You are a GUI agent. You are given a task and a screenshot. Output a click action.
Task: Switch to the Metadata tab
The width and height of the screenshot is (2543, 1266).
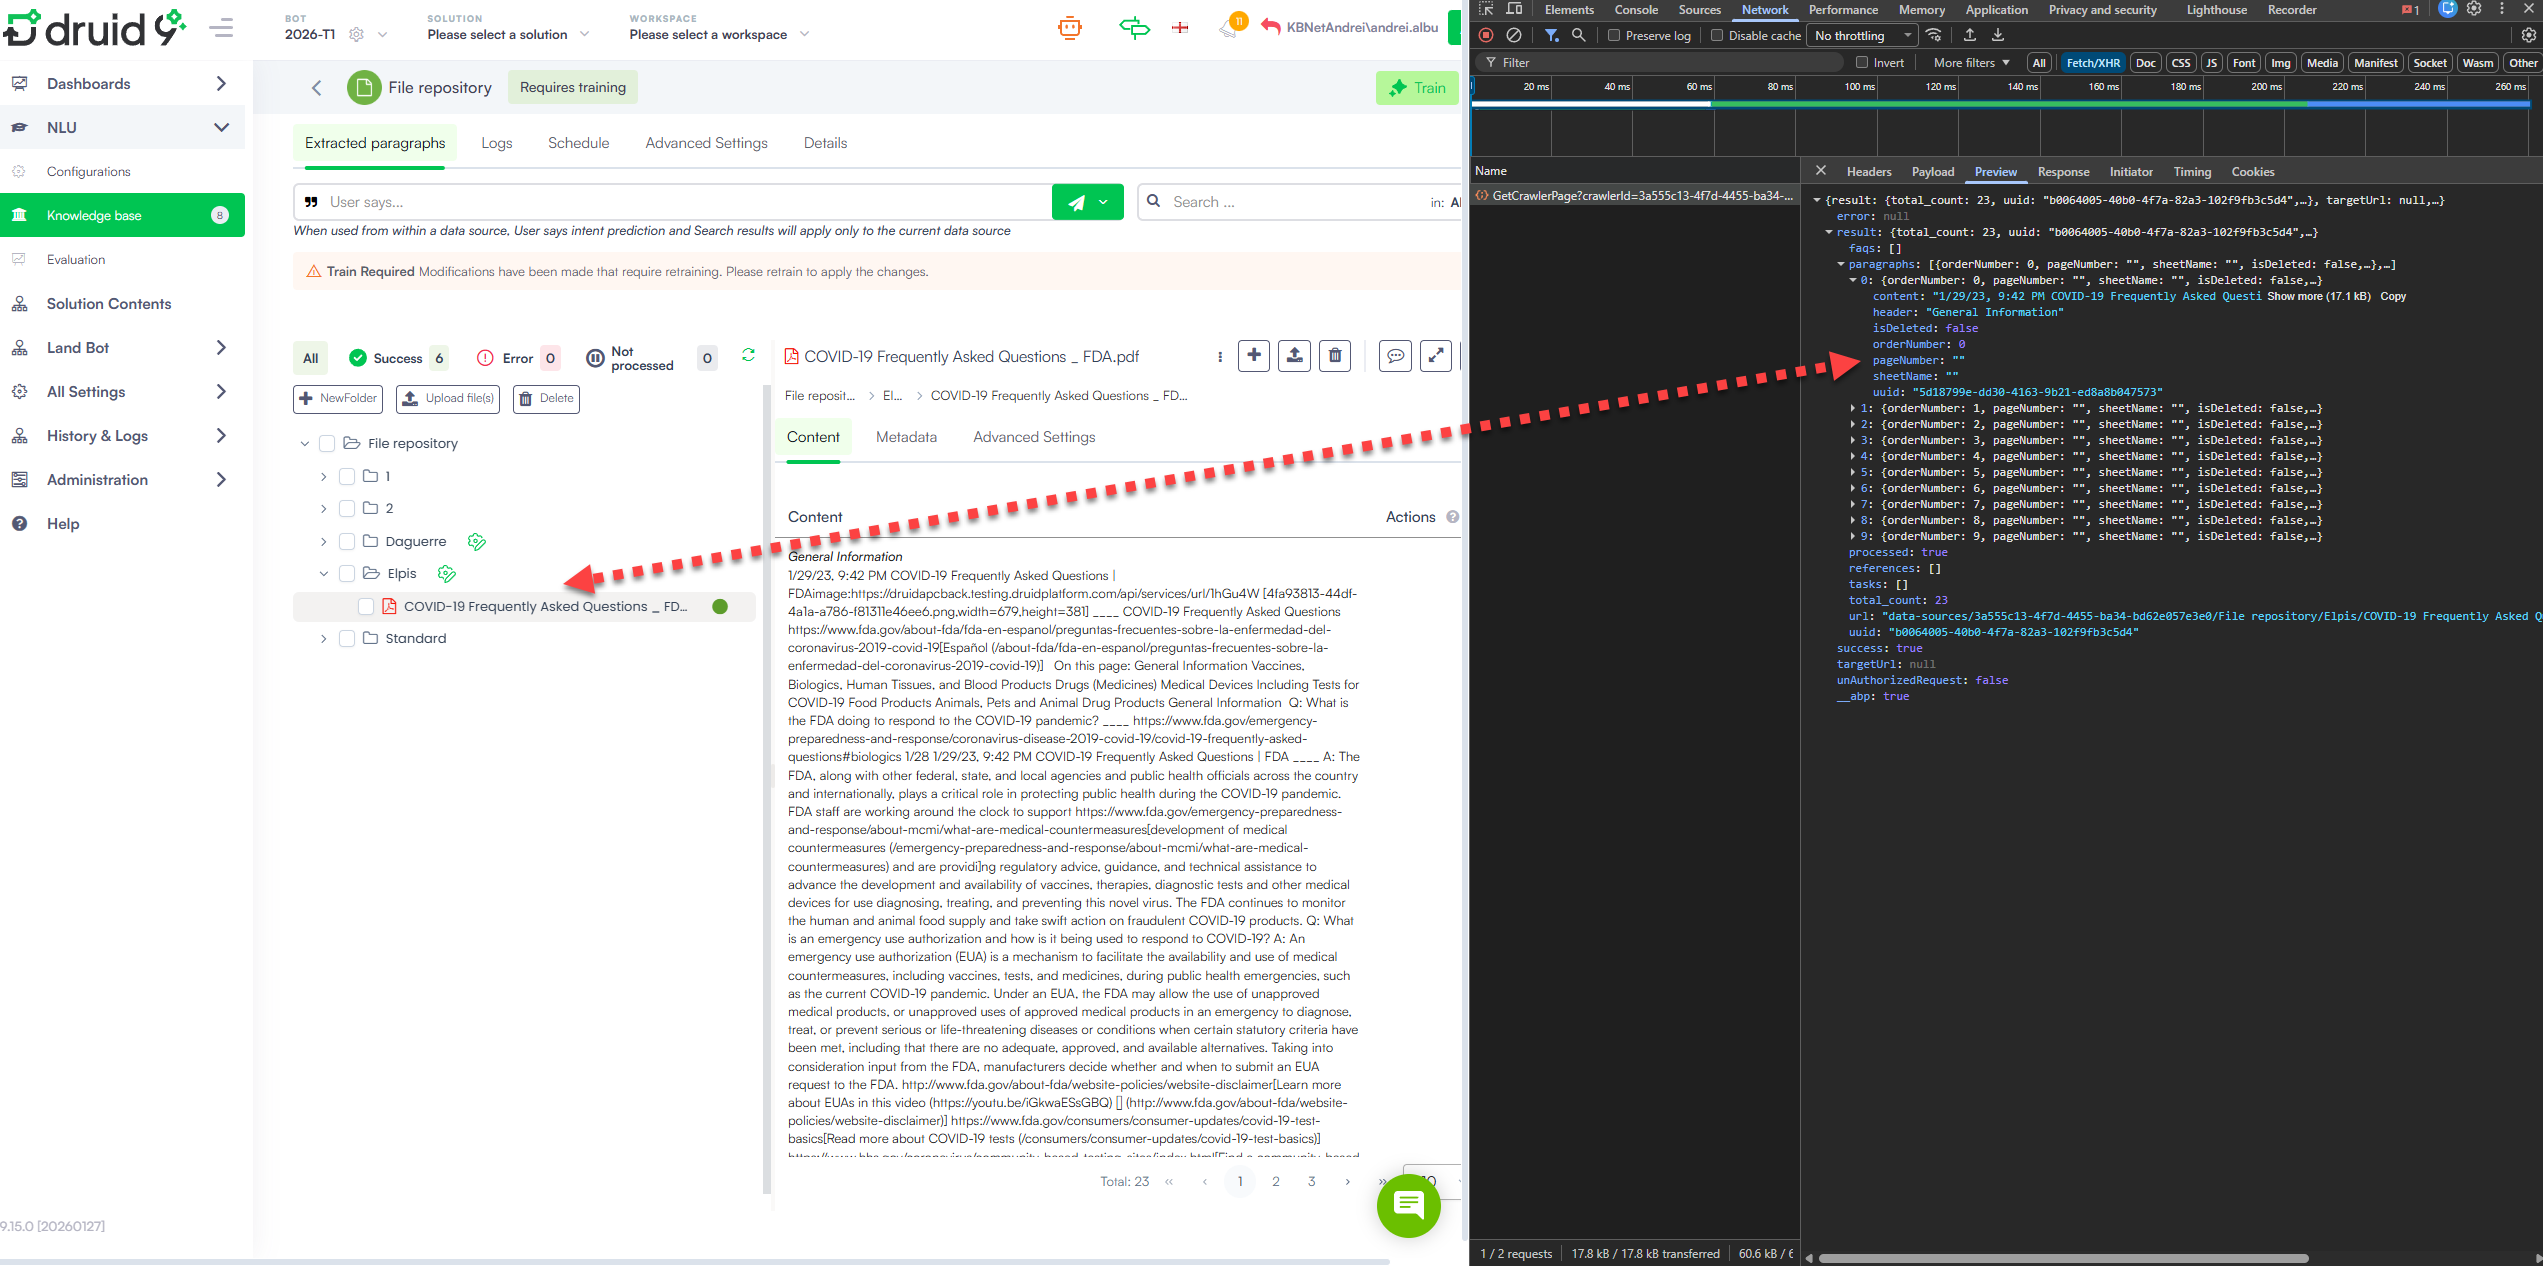906,437
